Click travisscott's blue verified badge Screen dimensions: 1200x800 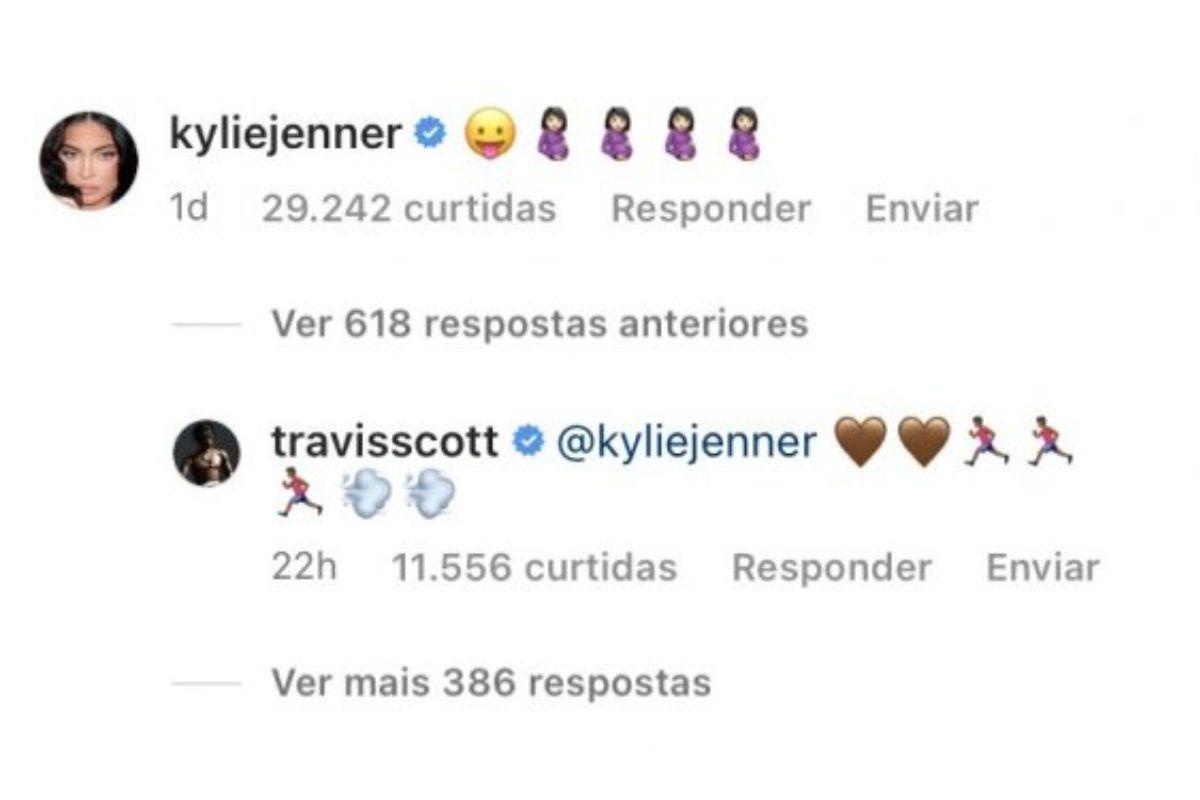527,441
